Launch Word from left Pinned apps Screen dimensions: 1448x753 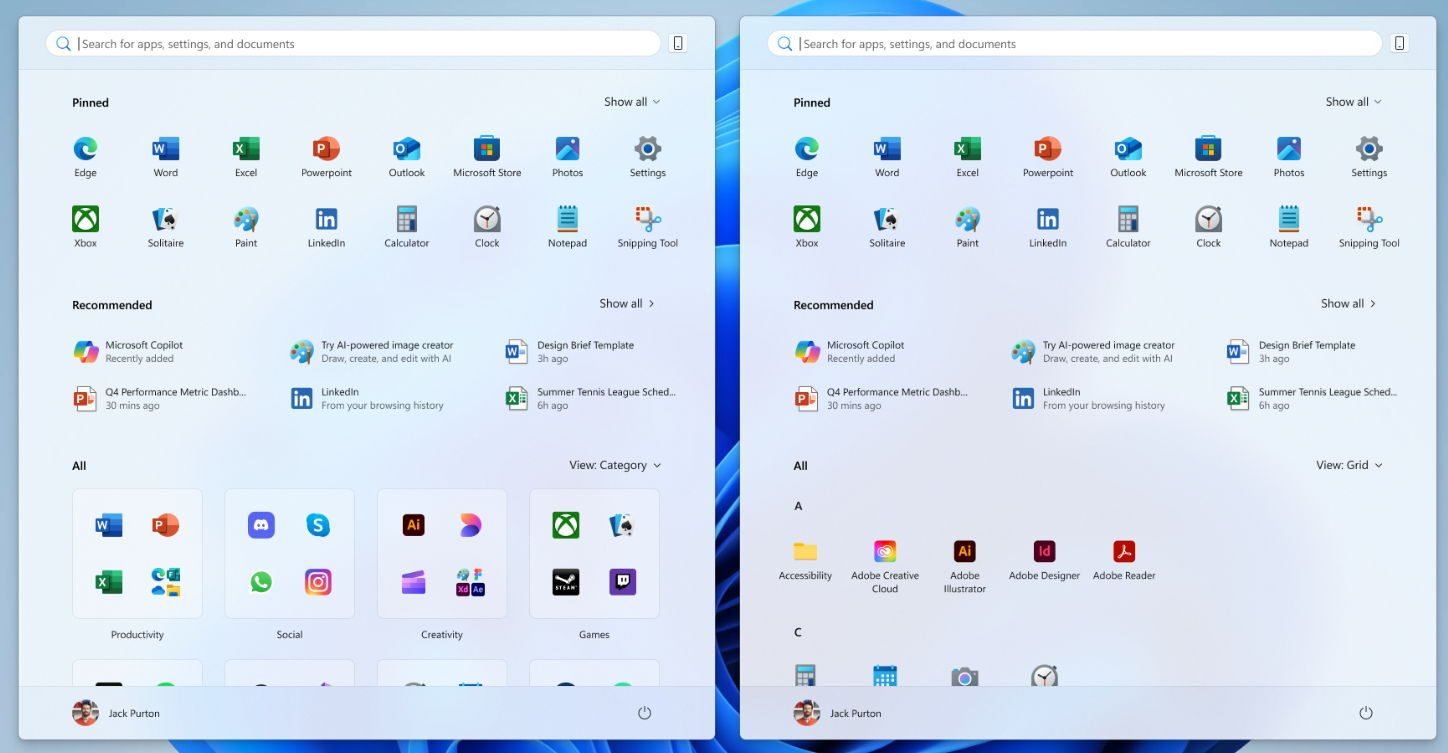click(165, 156)
